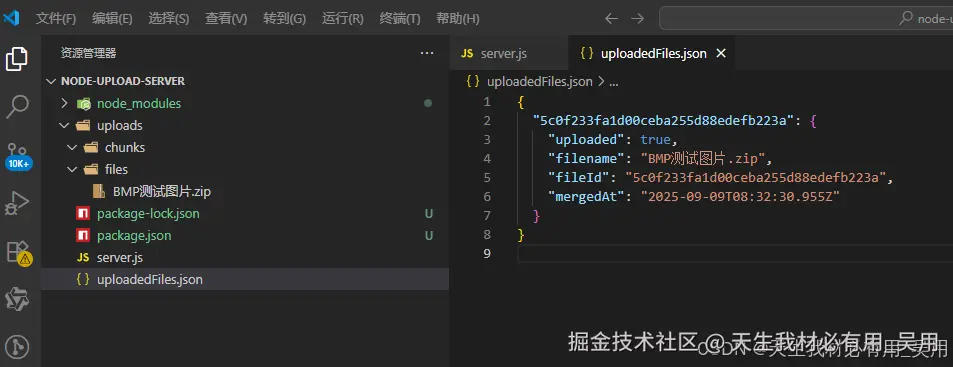
Task: Open the File menu 文件(F)
Action: click(x=56, y=19)
